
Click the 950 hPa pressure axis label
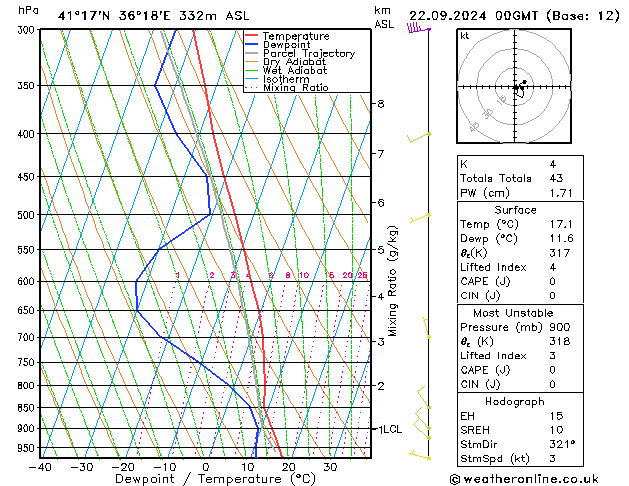(28, 448)
